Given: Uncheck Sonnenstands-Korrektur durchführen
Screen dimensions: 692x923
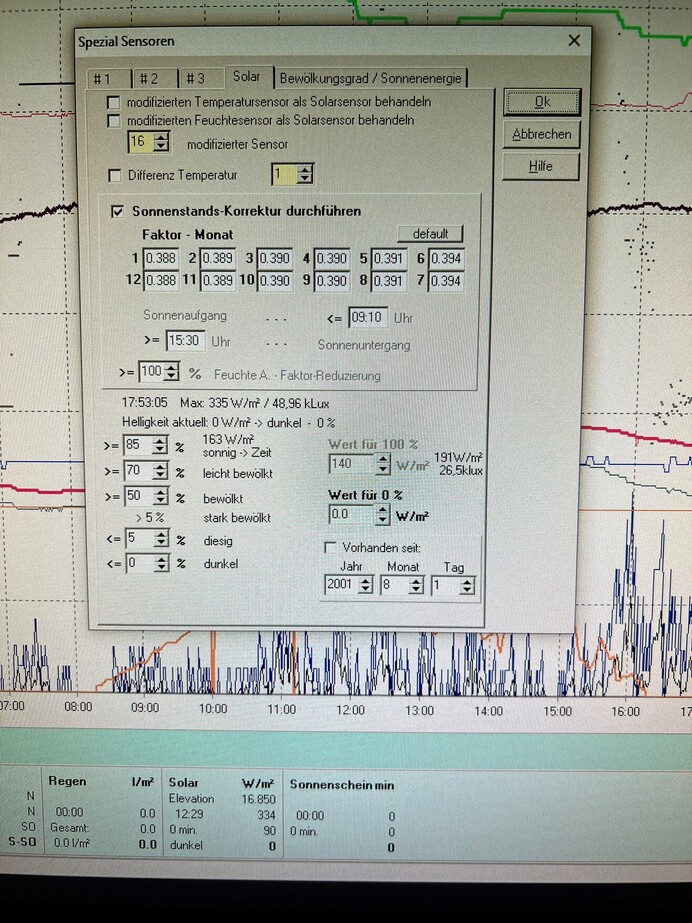Looking at the screenshot, I should point(118,212).
